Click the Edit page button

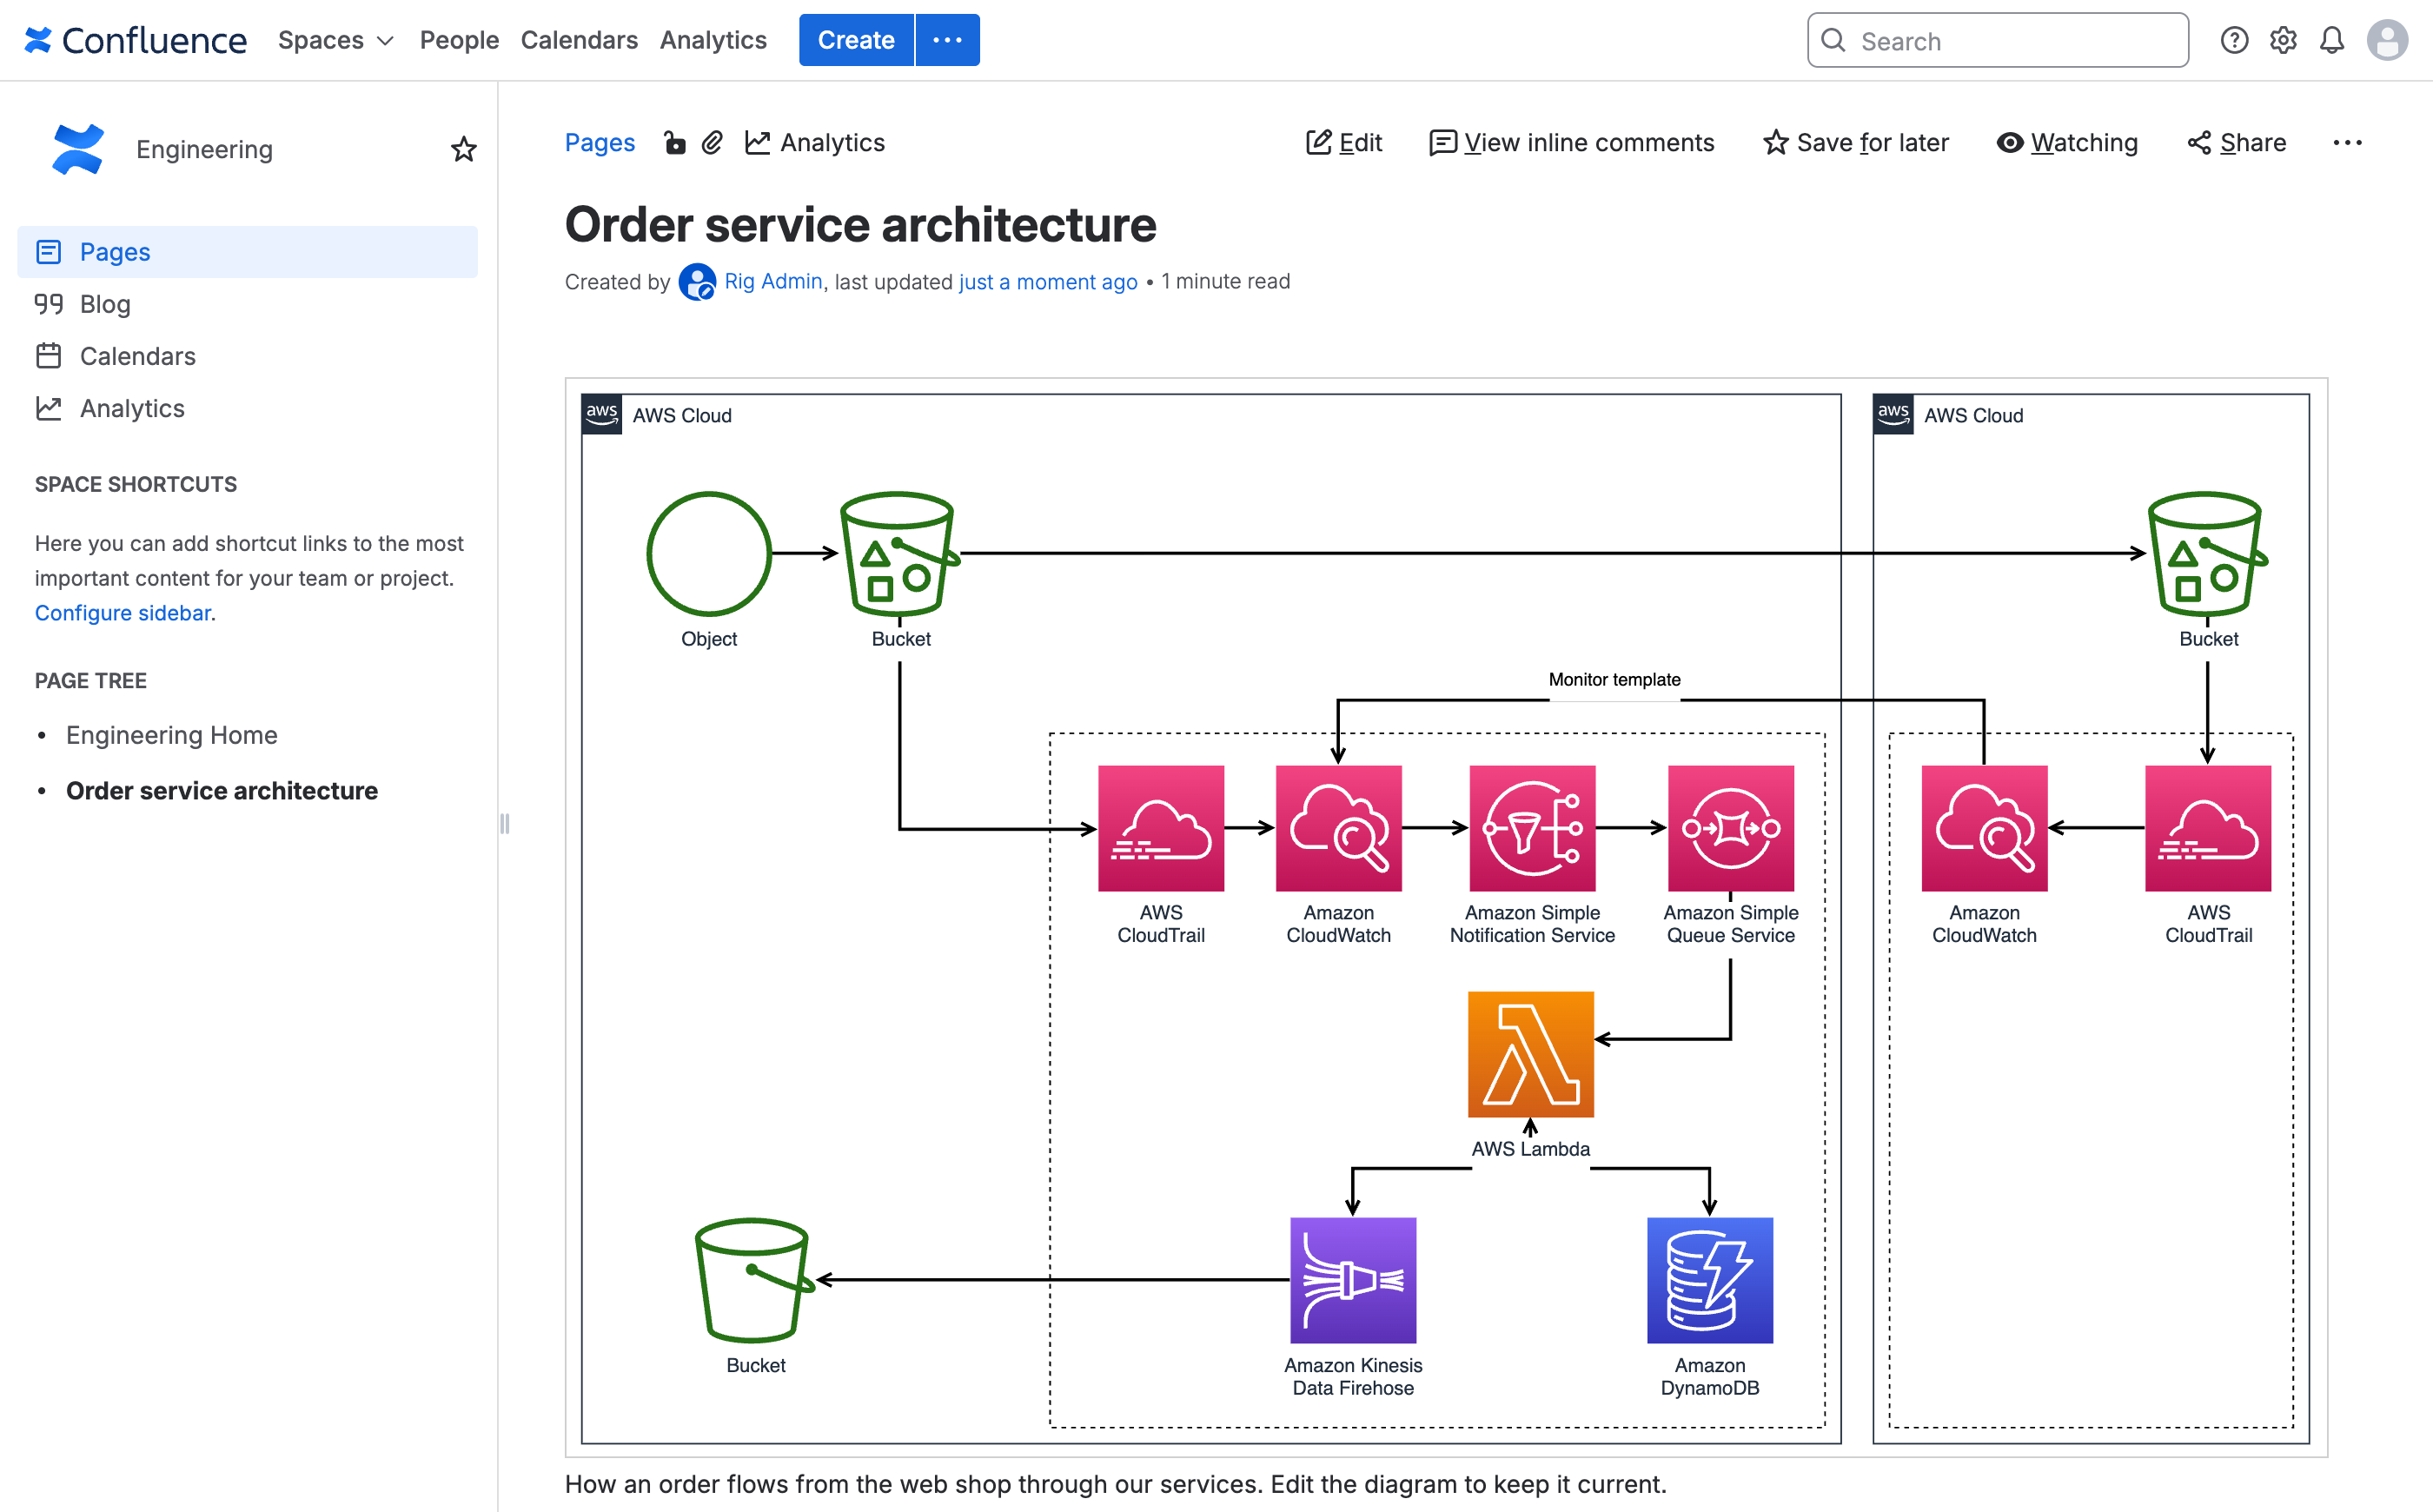(1344, 143)
